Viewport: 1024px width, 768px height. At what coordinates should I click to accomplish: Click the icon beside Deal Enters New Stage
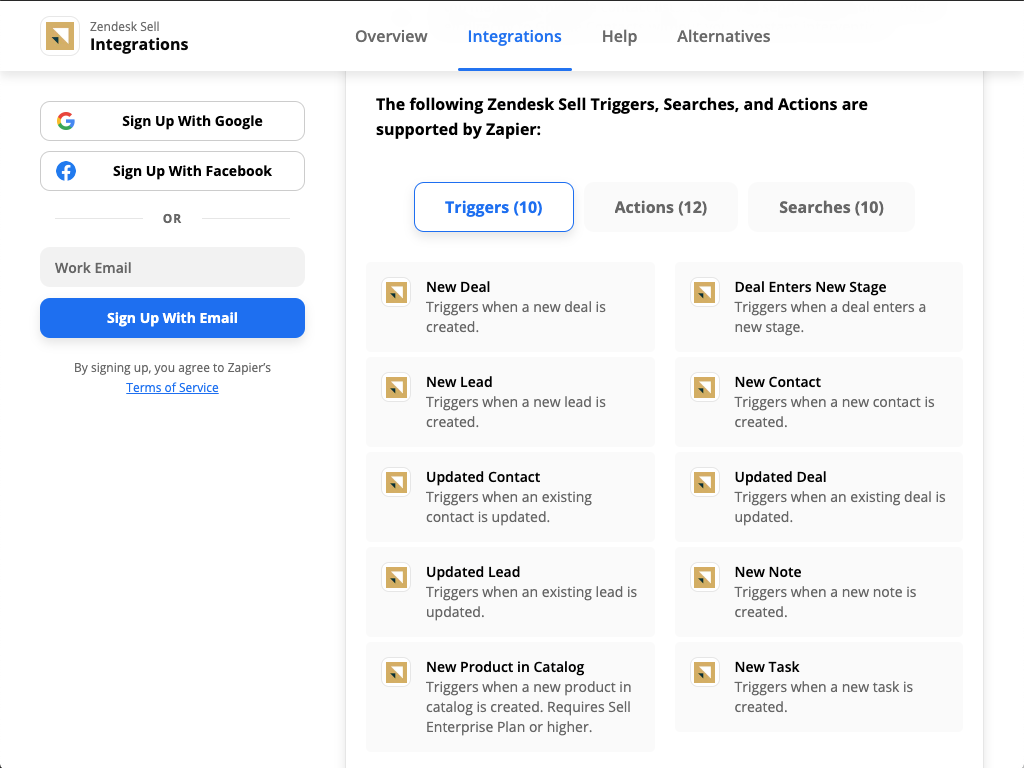(705, 293)
